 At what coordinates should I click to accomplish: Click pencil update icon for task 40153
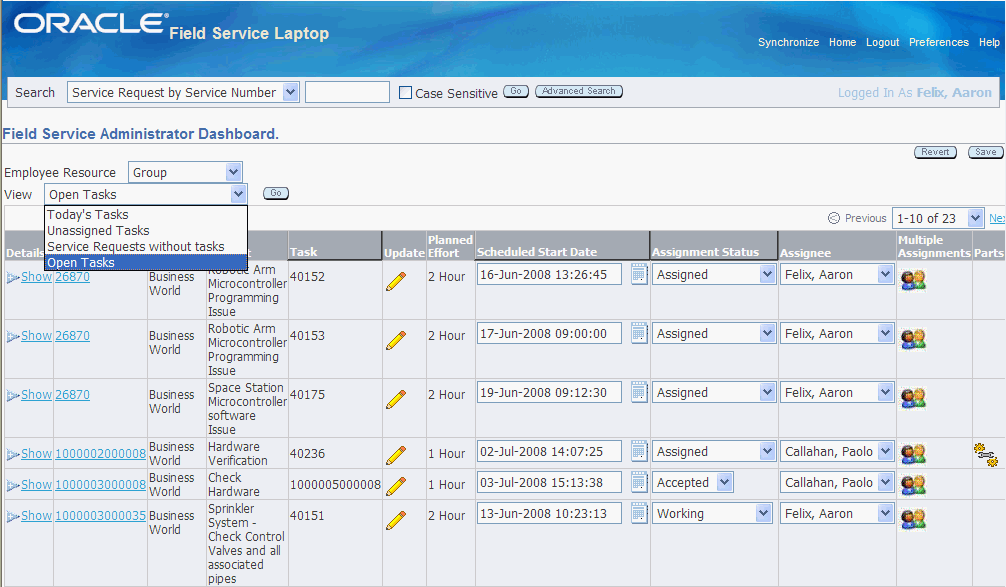(396, 340)
